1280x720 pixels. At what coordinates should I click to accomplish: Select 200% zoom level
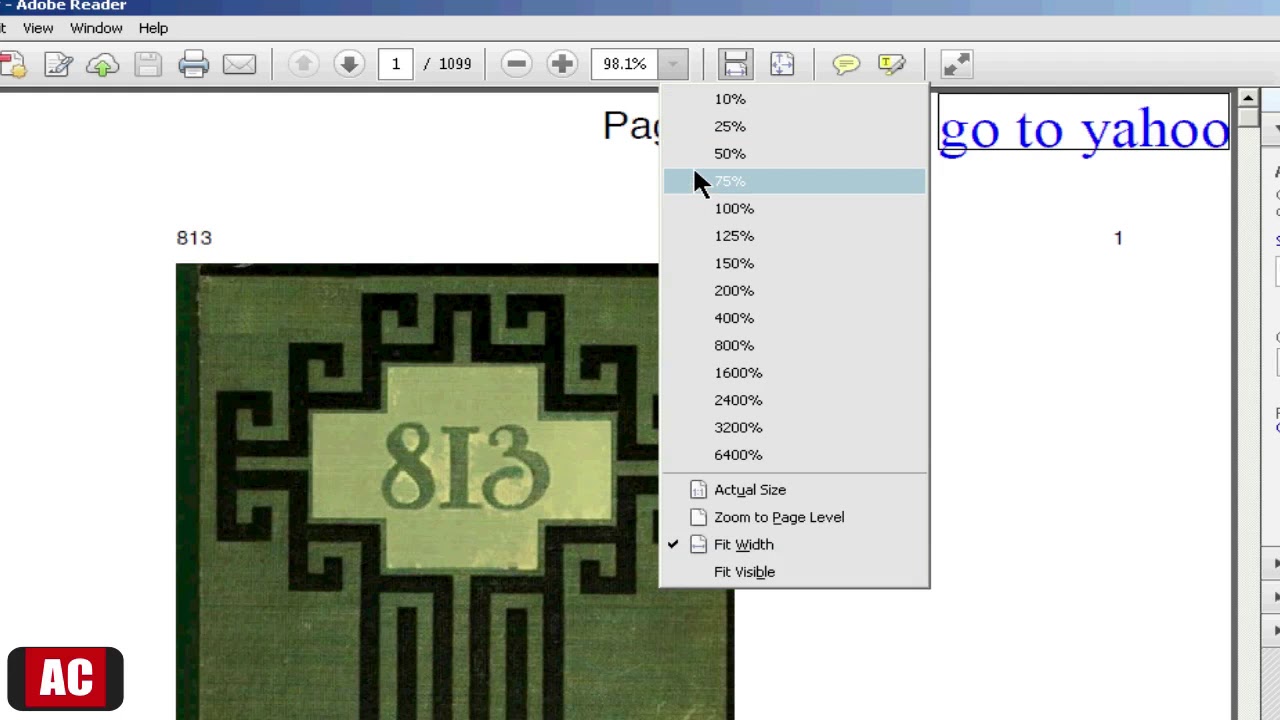pyautogui.click(x=794, y=290)
